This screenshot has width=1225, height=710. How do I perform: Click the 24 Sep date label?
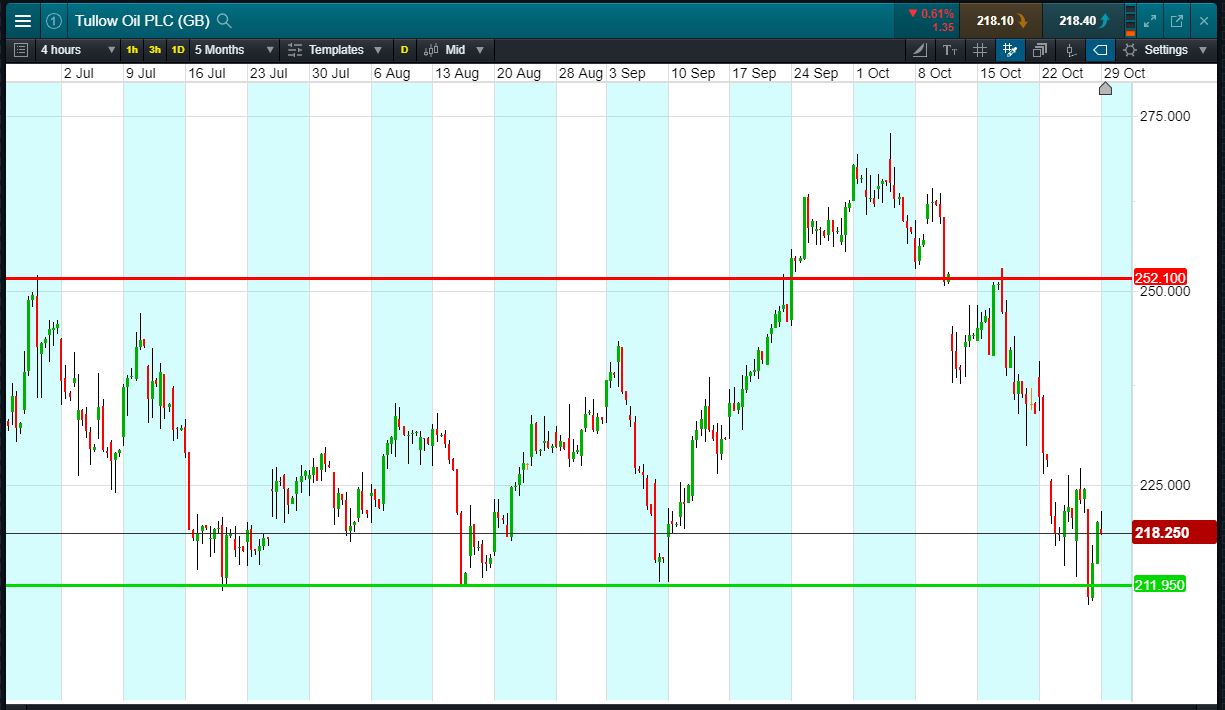click(x=816, y=73)
